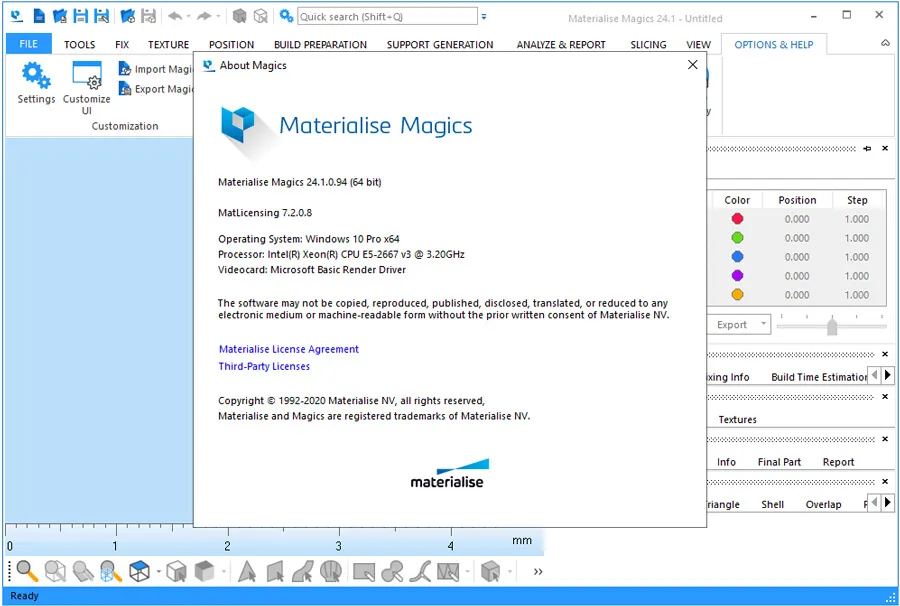
Task: Redo using the right curved arrow
Action: 204,16
